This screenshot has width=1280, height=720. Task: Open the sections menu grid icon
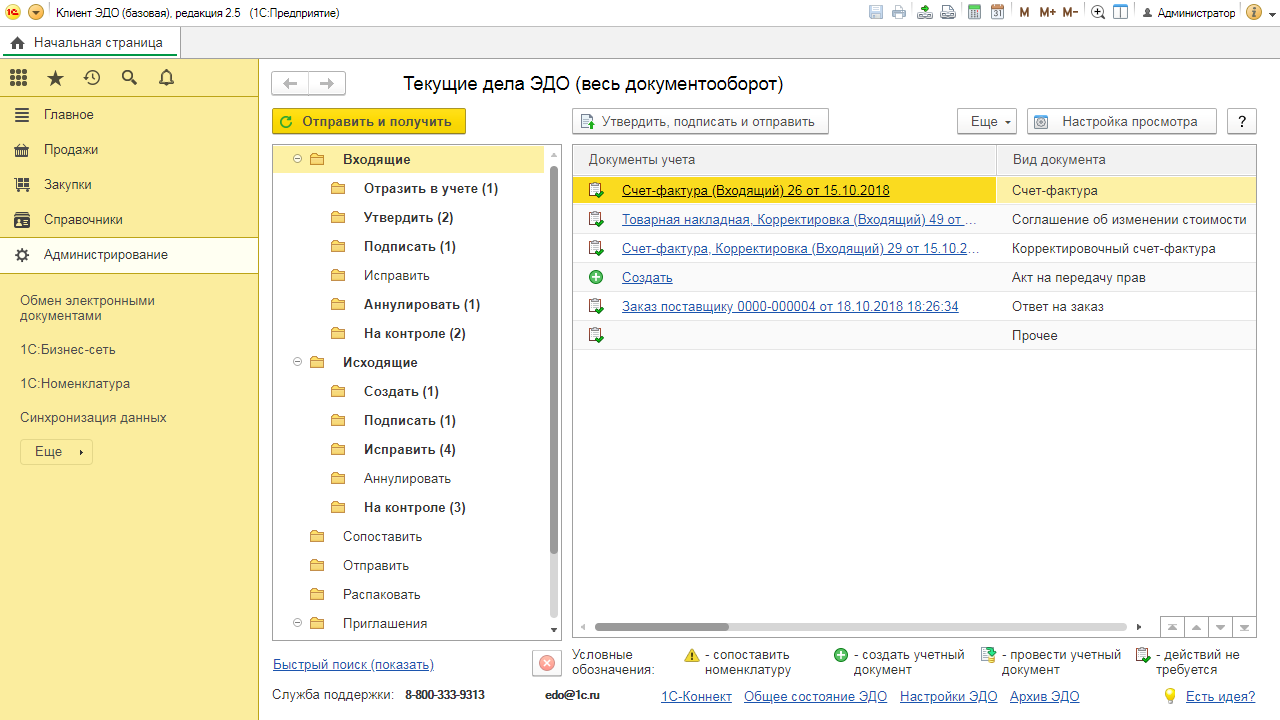[18, 78]
